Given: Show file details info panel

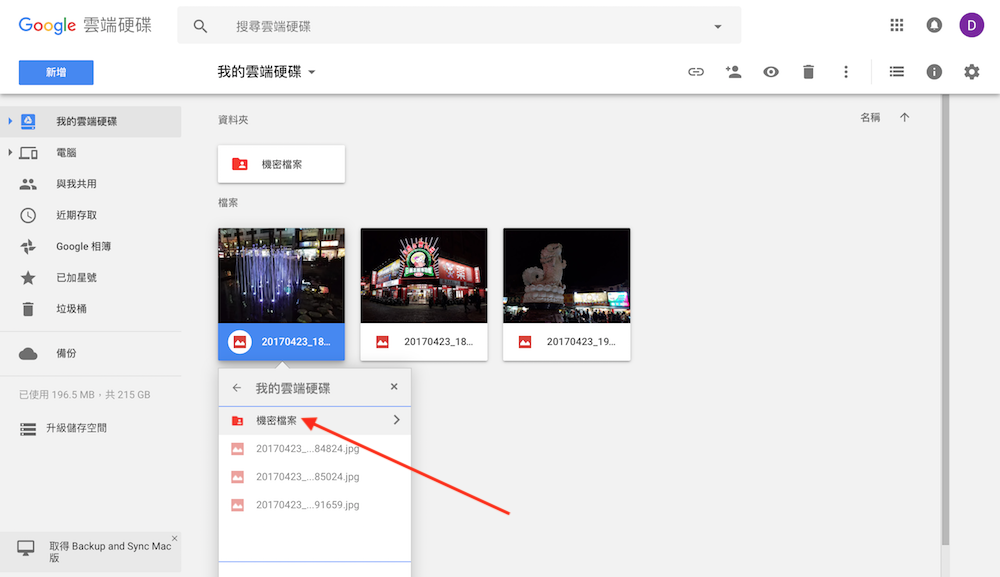Looking at the screenshot, I should click(x=934, y=72).
